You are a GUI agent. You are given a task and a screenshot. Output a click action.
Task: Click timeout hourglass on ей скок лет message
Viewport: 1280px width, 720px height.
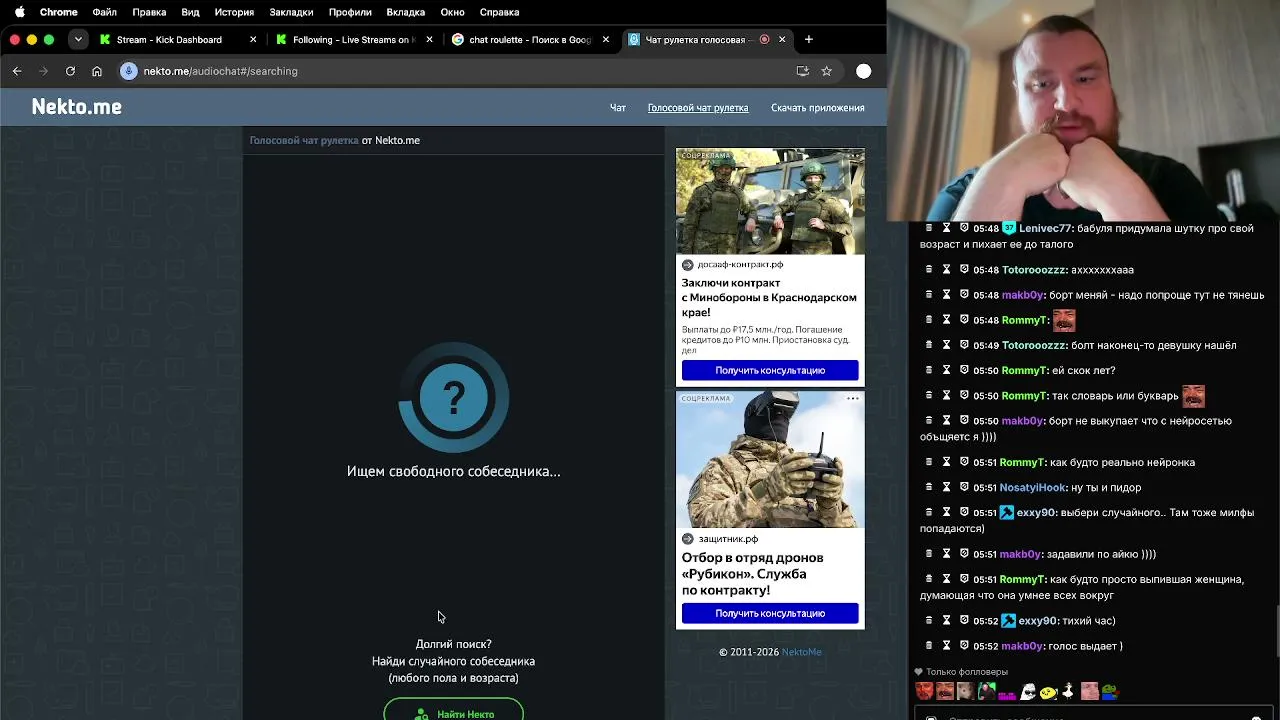946,370
